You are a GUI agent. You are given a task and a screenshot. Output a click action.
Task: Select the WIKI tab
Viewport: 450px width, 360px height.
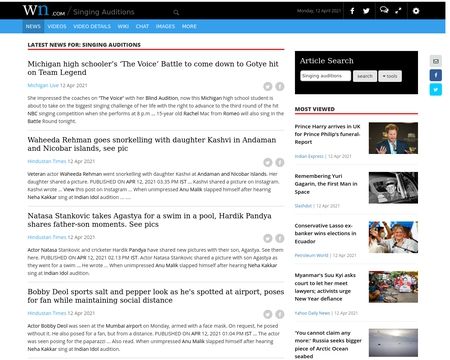click(x=123, y=26)
